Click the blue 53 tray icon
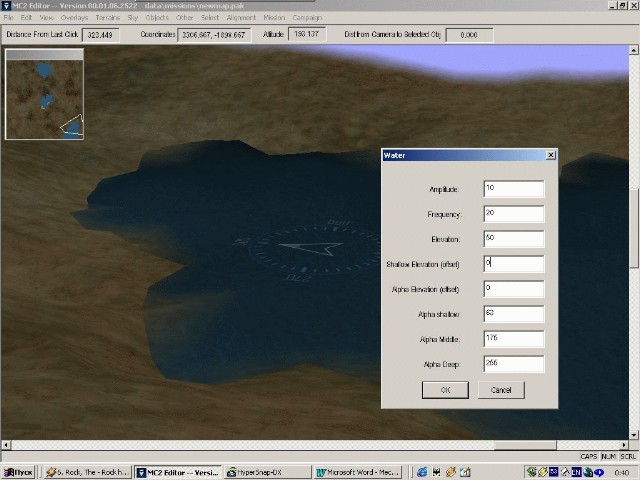The image size is (640, 480). pyautogui.click(x=554, y=472)
